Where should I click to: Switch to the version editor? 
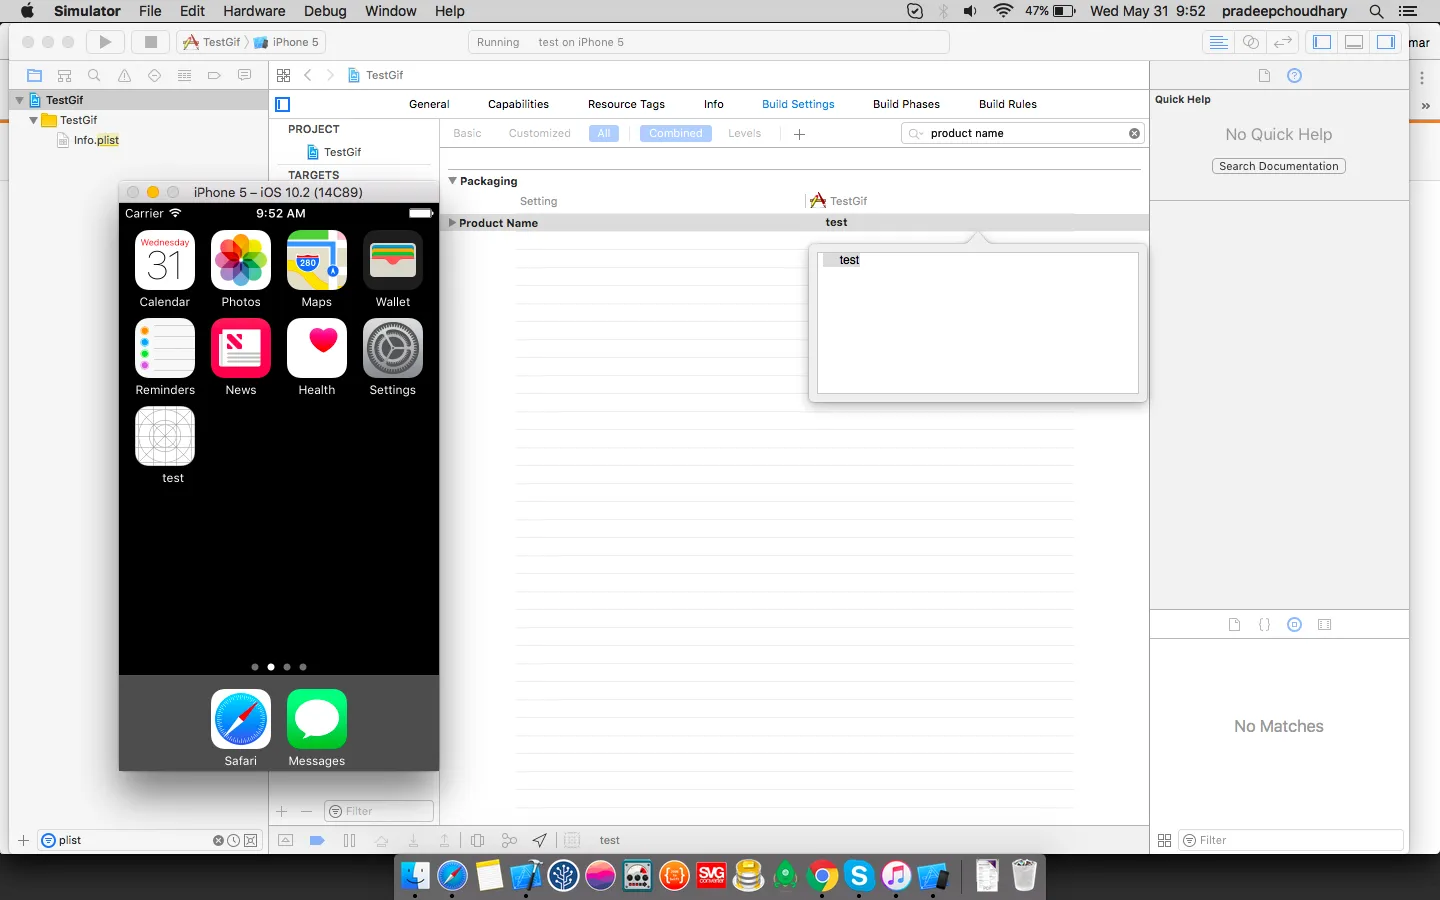click(1283, 42)
